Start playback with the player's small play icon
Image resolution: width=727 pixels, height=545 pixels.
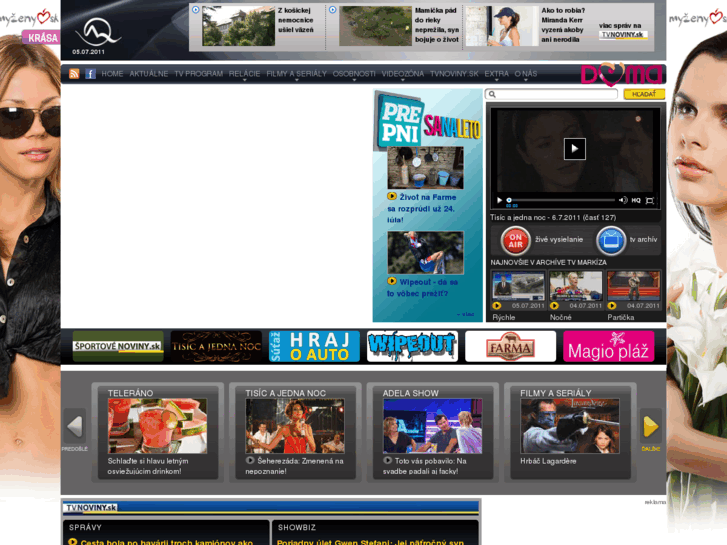pos(499,200)
